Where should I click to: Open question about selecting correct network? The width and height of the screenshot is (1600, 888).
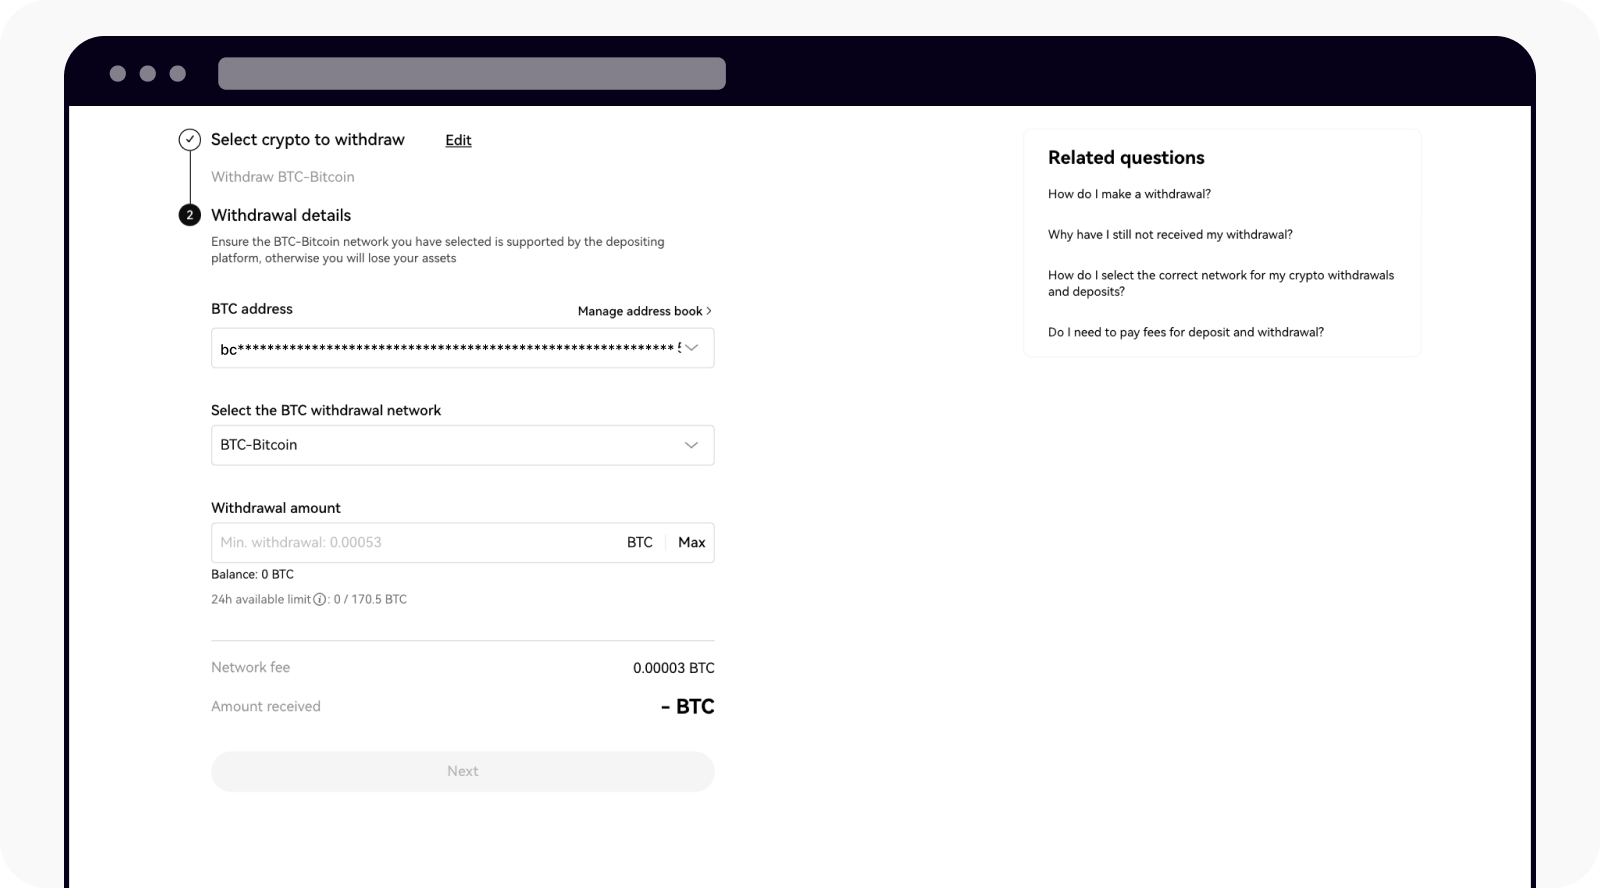pos(1221,283)
